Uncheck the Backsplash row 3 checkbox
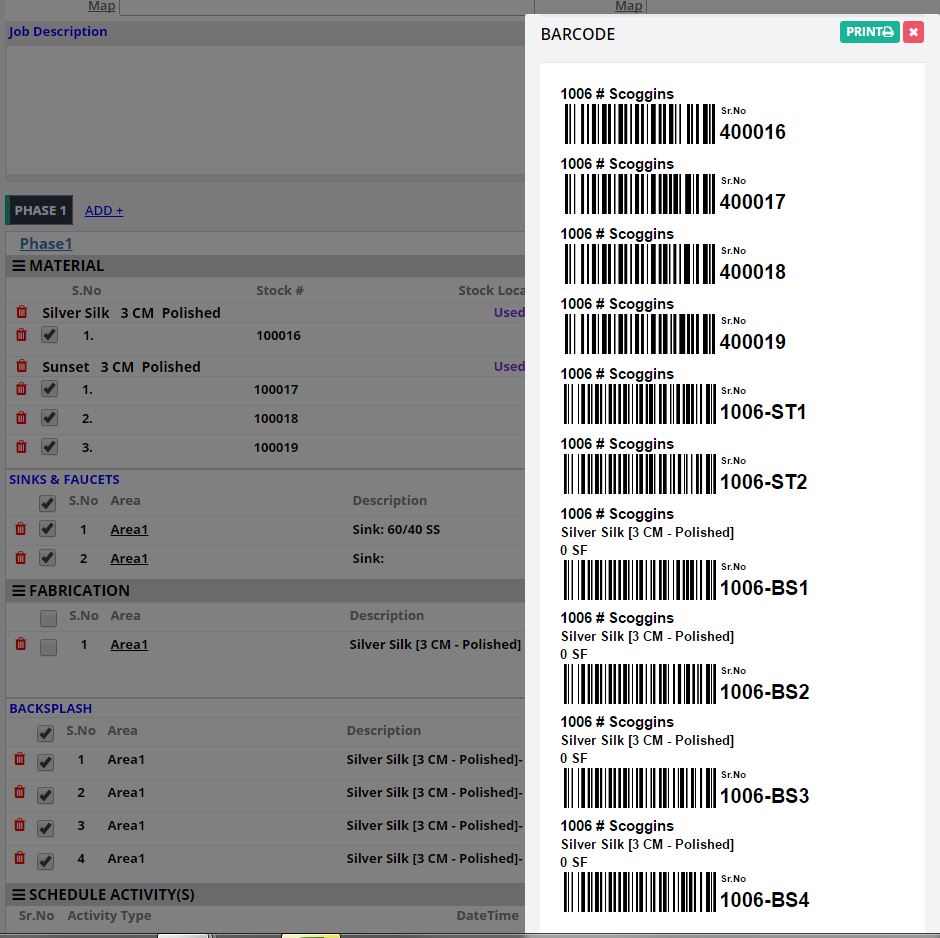 (x=46, y=828)
